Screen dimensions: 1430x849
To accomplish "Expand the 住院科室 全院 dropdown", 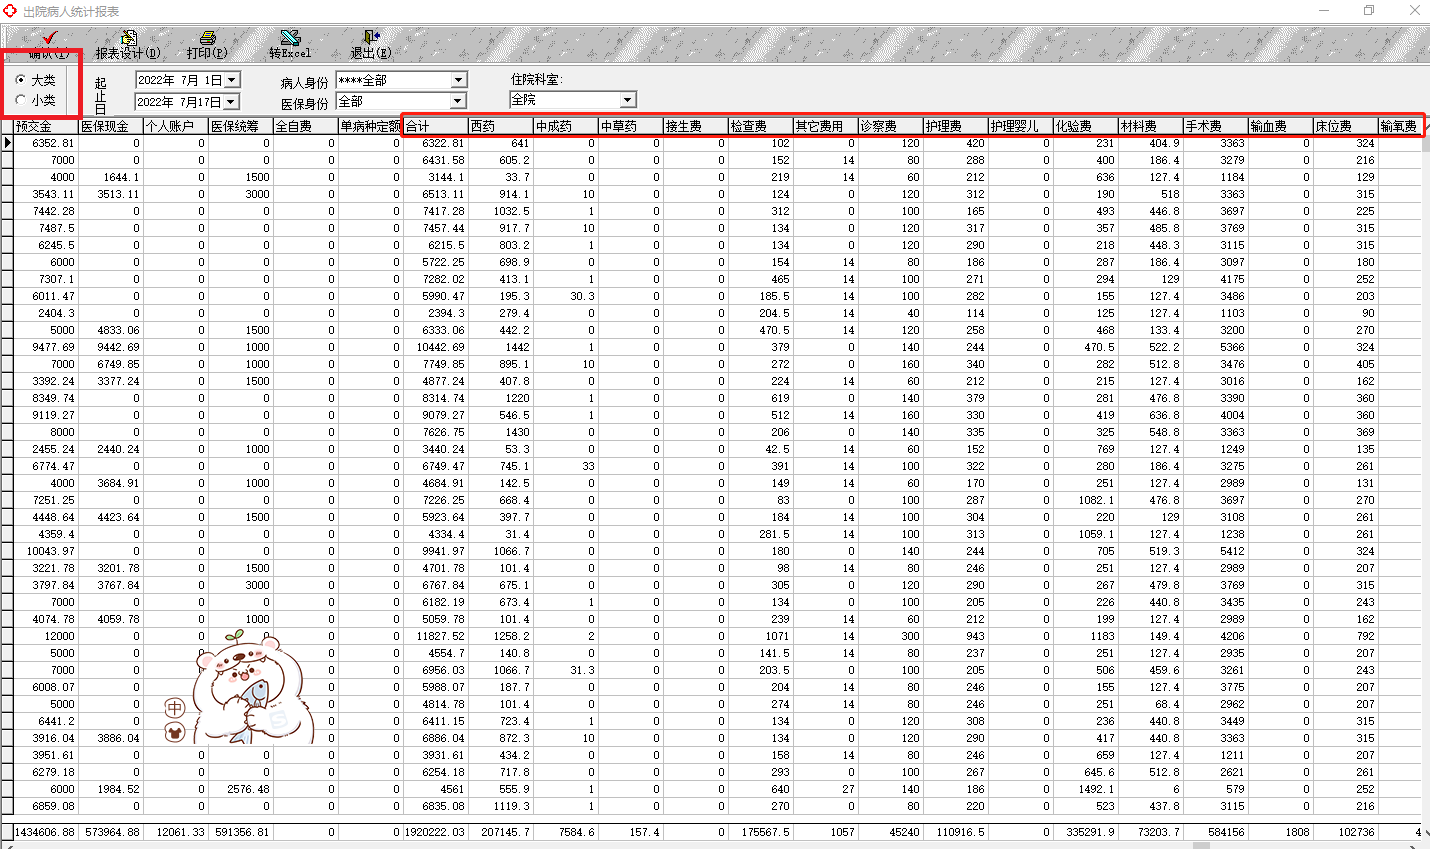I will click(627, 100).
